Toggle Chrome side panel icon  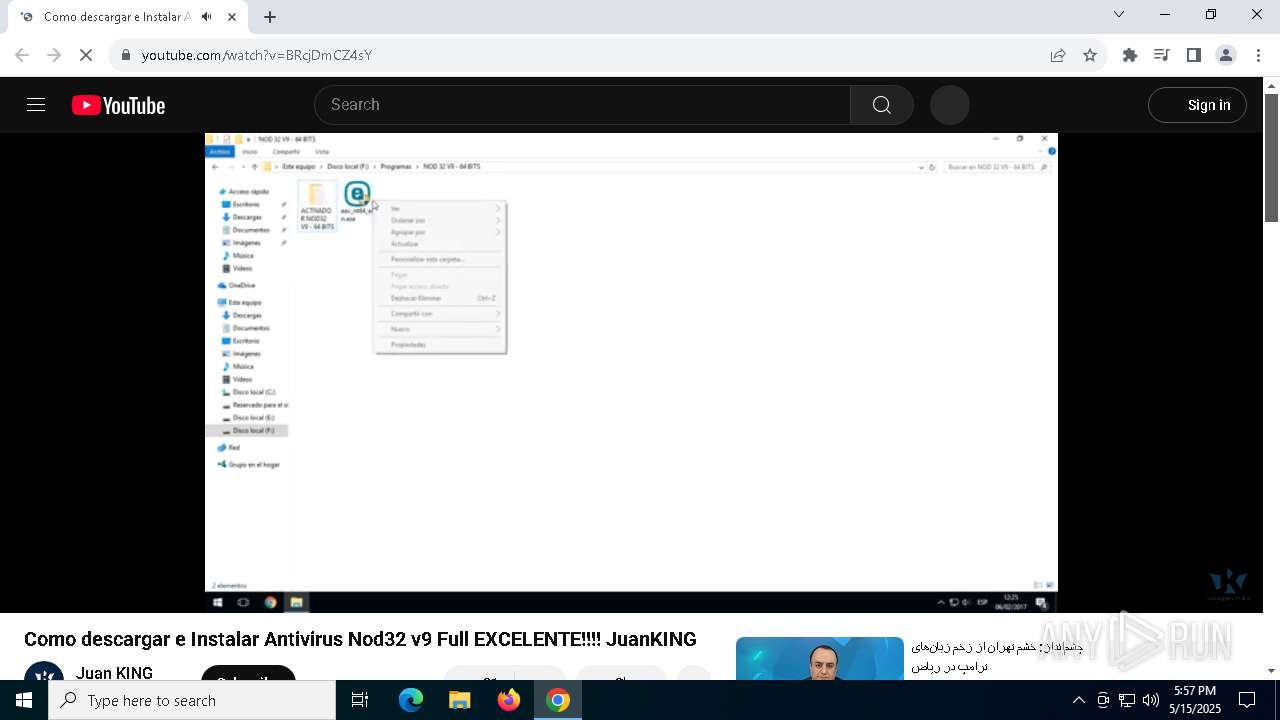[x=1194, y=55]
